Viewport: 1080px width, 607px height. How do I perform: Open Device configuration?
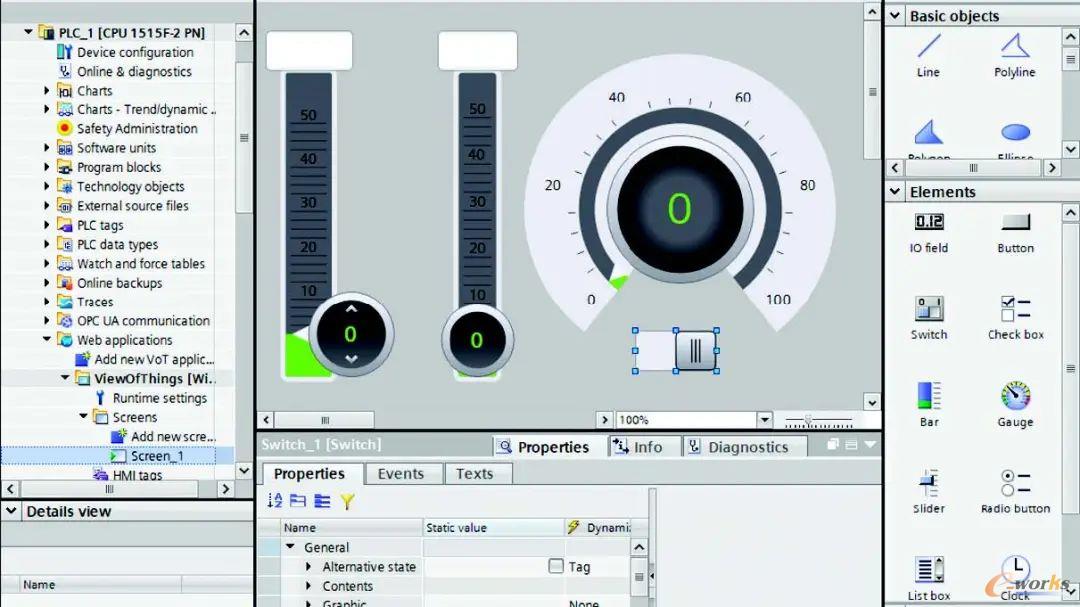click(135, 52)
